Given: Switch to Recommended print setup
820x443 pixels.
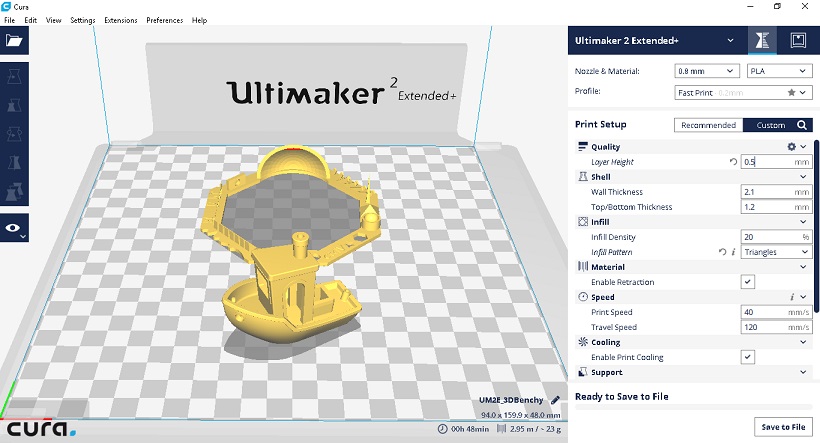Looking at the screenshot, I should (x=709, y=125).
